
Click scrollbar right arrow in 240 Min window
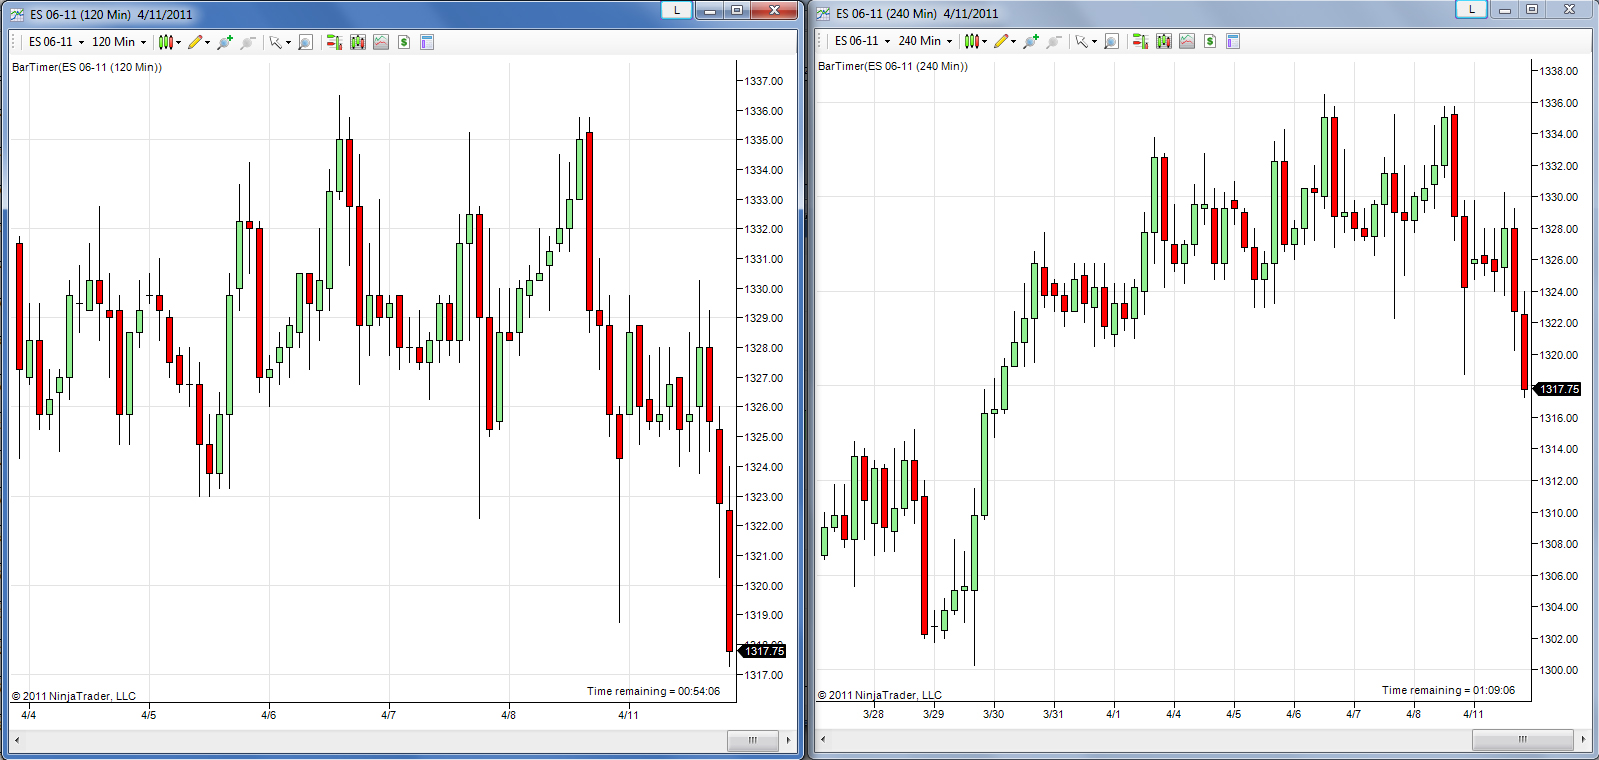[1583, 739]
